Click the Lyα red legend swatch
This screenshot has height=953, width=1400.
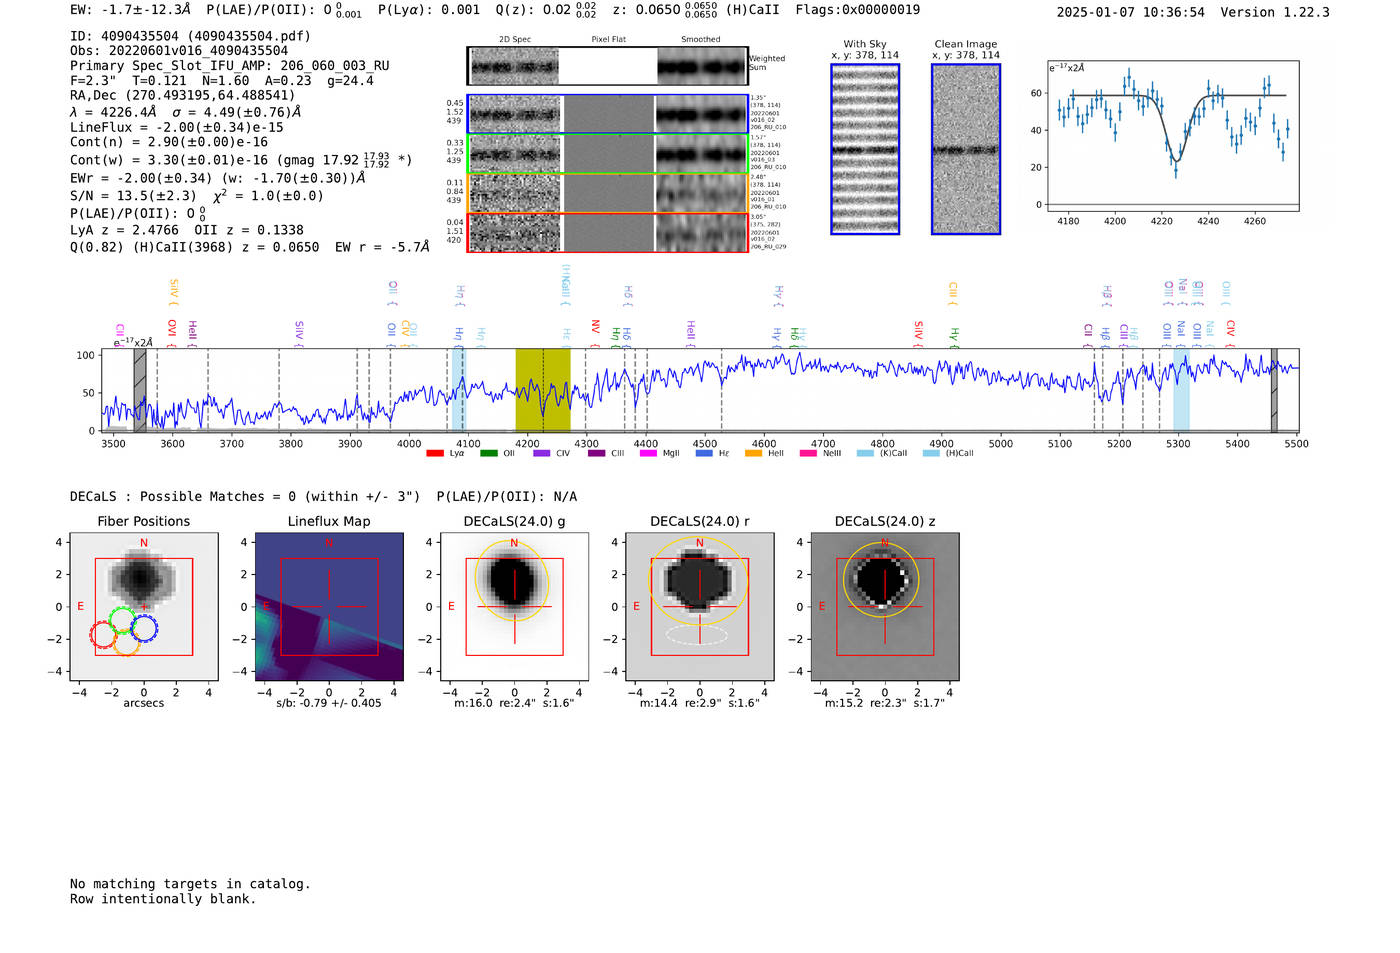[434, 453]
